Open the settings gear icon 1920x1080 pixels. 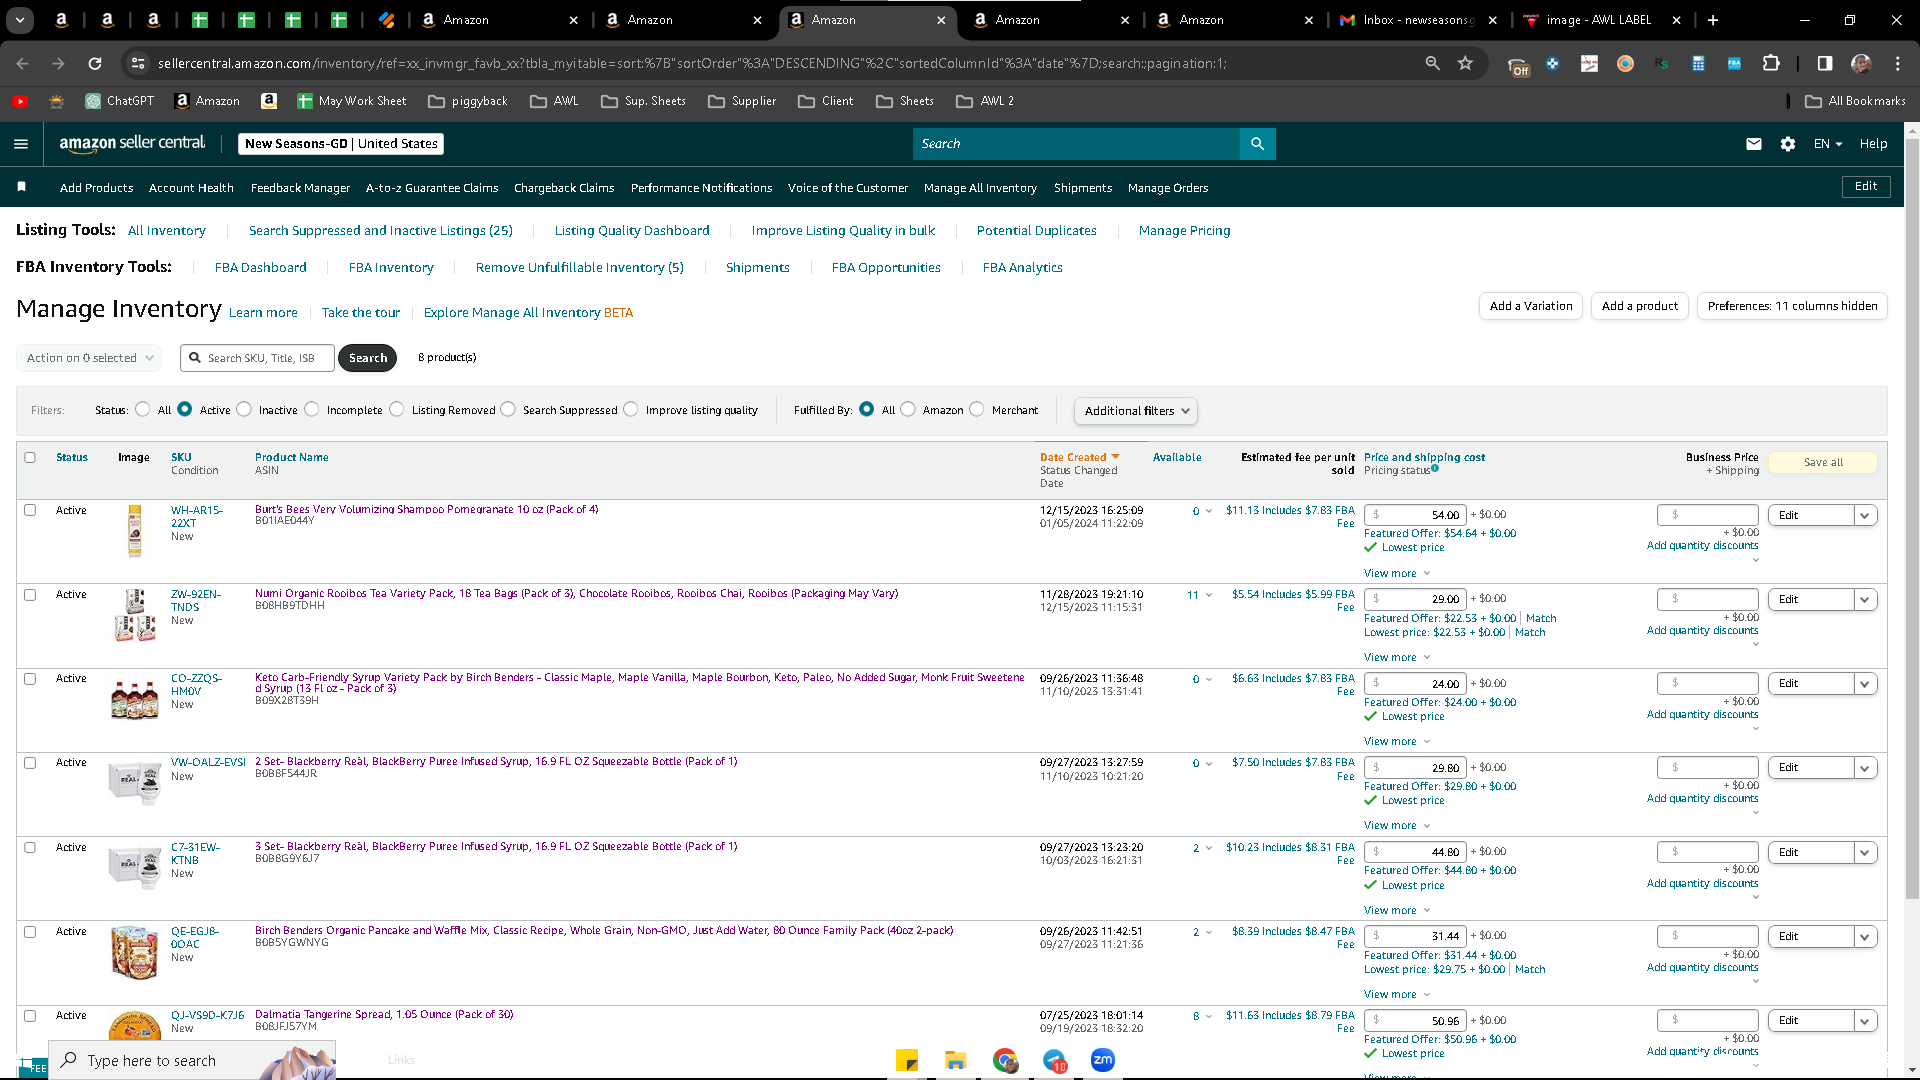(1788, 144)
